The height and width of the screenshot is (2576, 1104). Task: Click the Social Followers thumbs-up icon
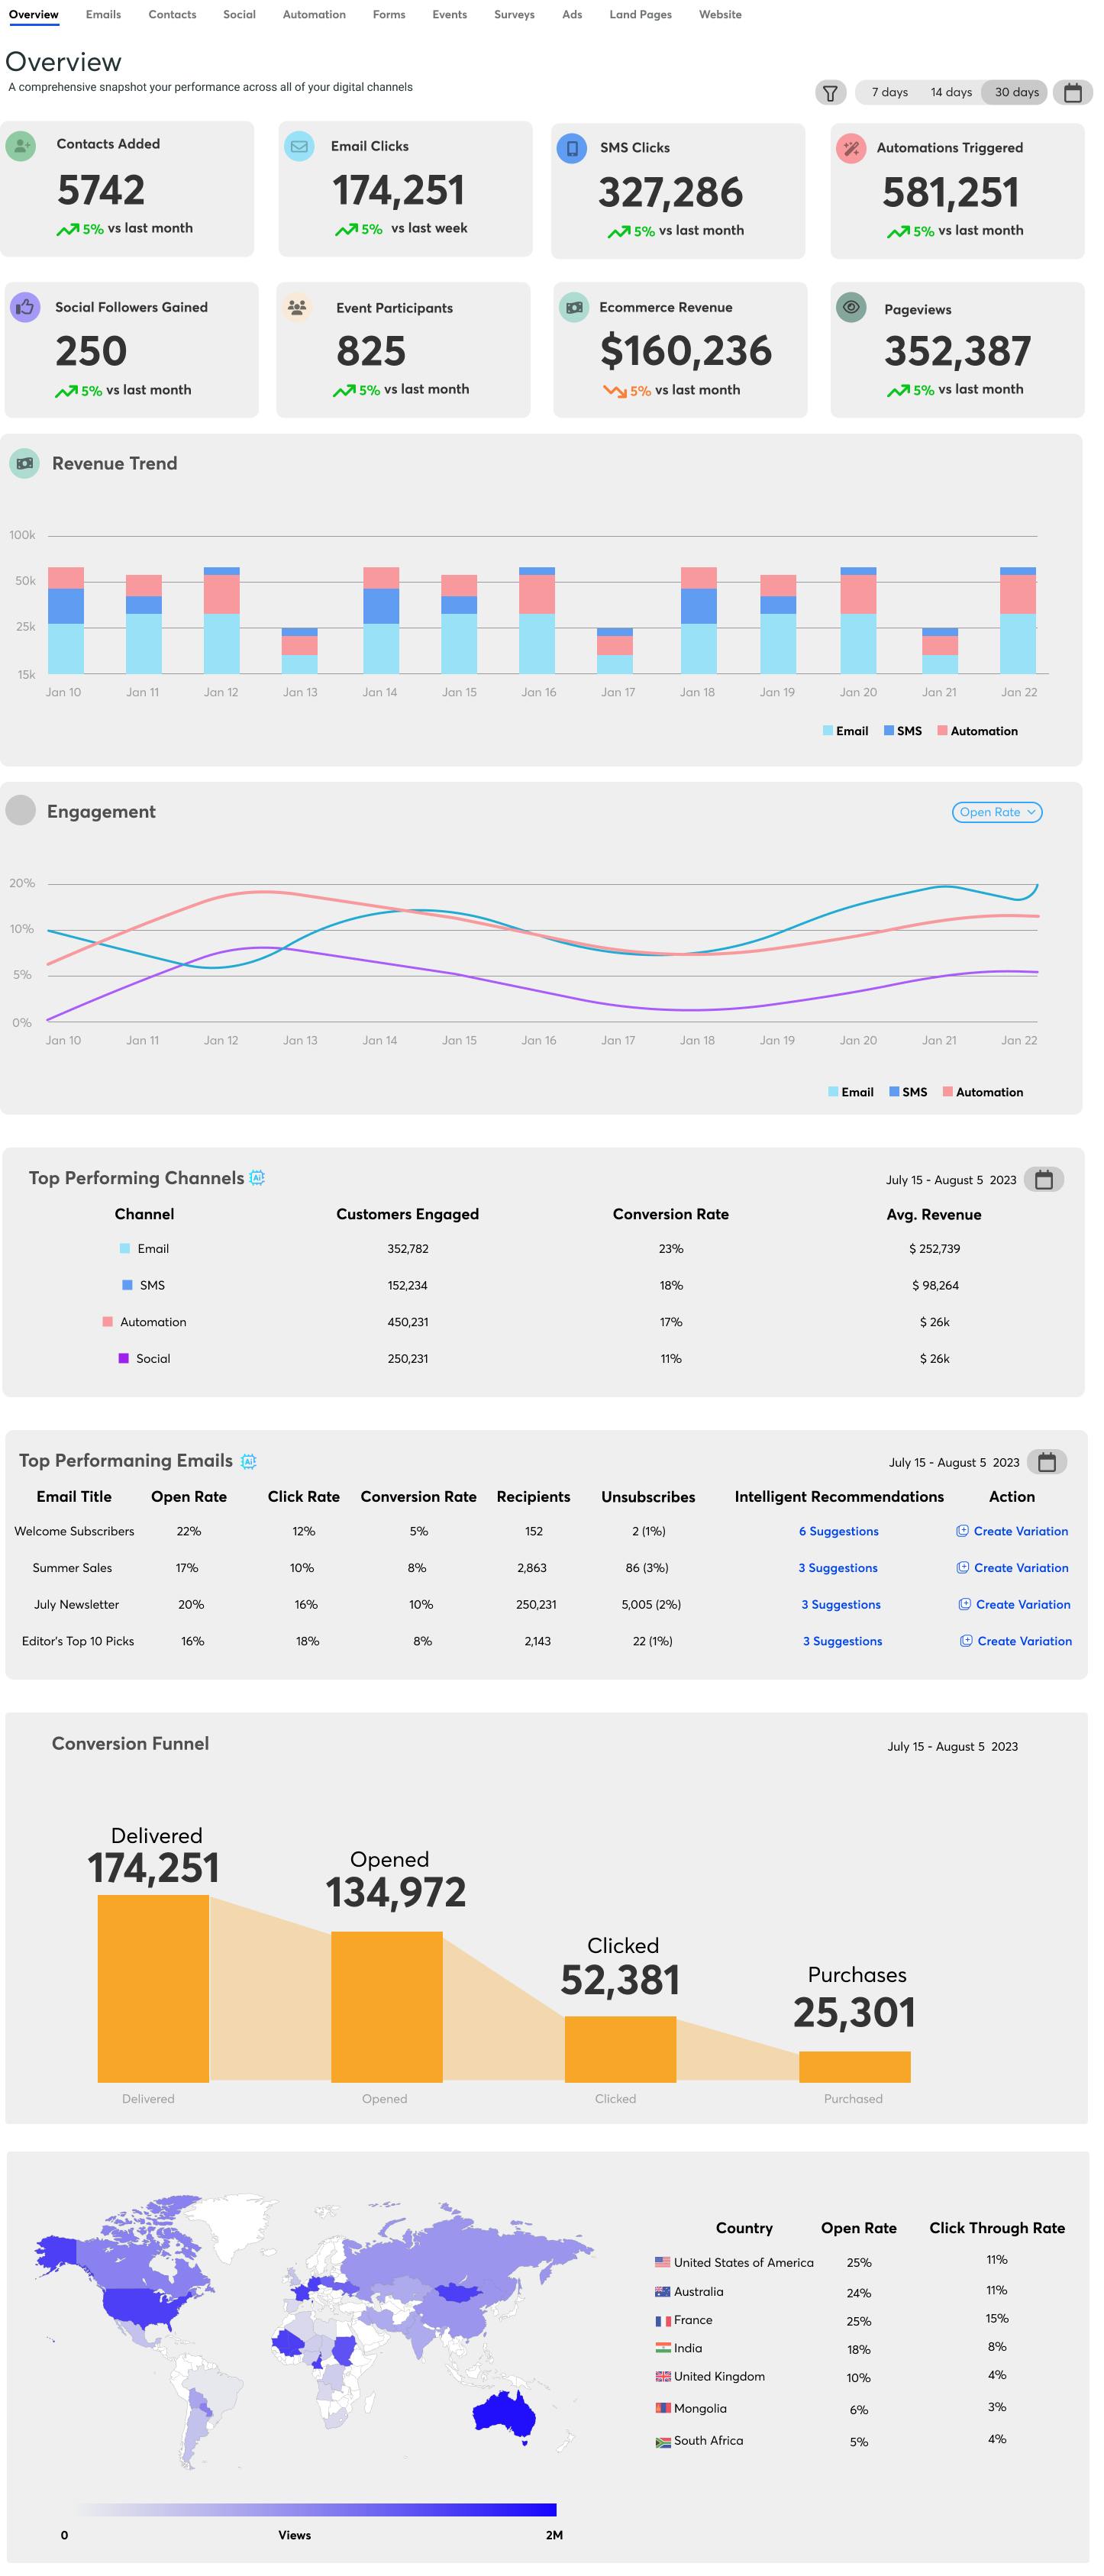point(25,307)
